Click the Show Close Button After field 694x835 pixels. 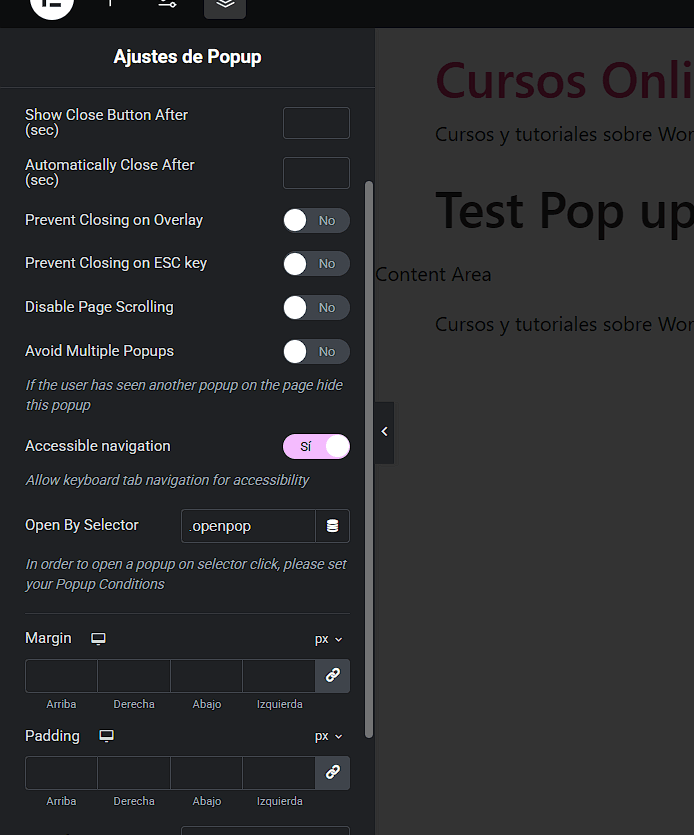click(x=316, y=123)
